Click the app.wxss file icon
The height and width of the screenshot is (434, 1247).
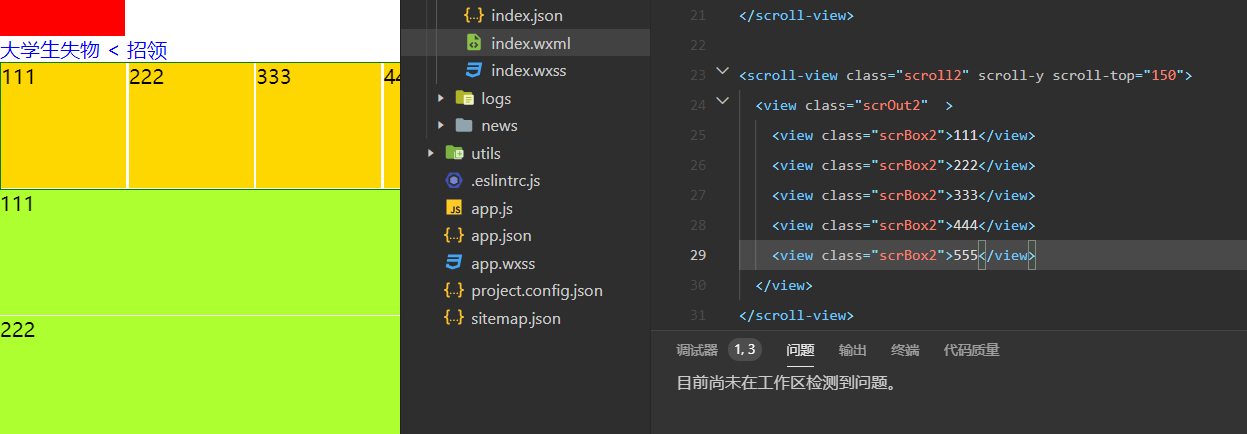(454, 264)
